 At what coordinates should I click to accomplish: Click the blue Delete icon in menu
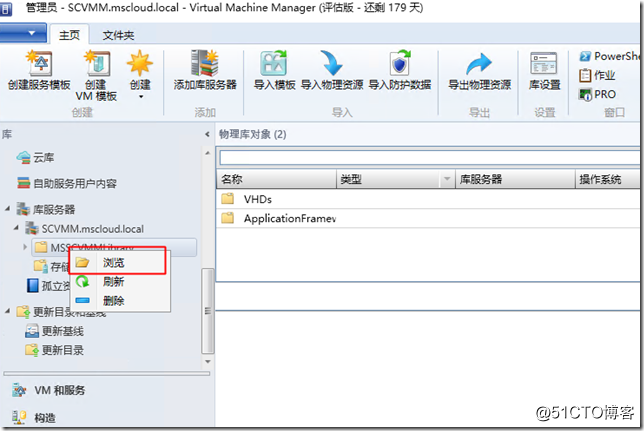coord(83,300)
